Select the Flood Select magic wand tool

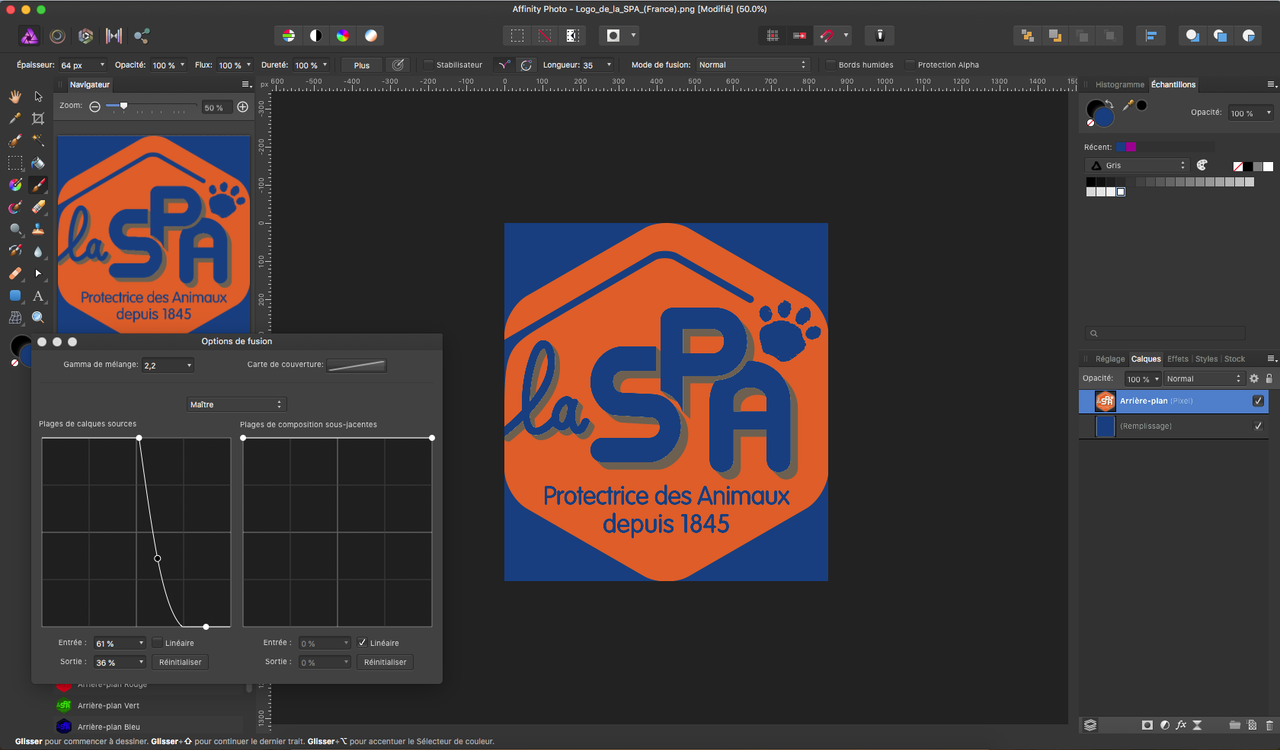(38, 141)
